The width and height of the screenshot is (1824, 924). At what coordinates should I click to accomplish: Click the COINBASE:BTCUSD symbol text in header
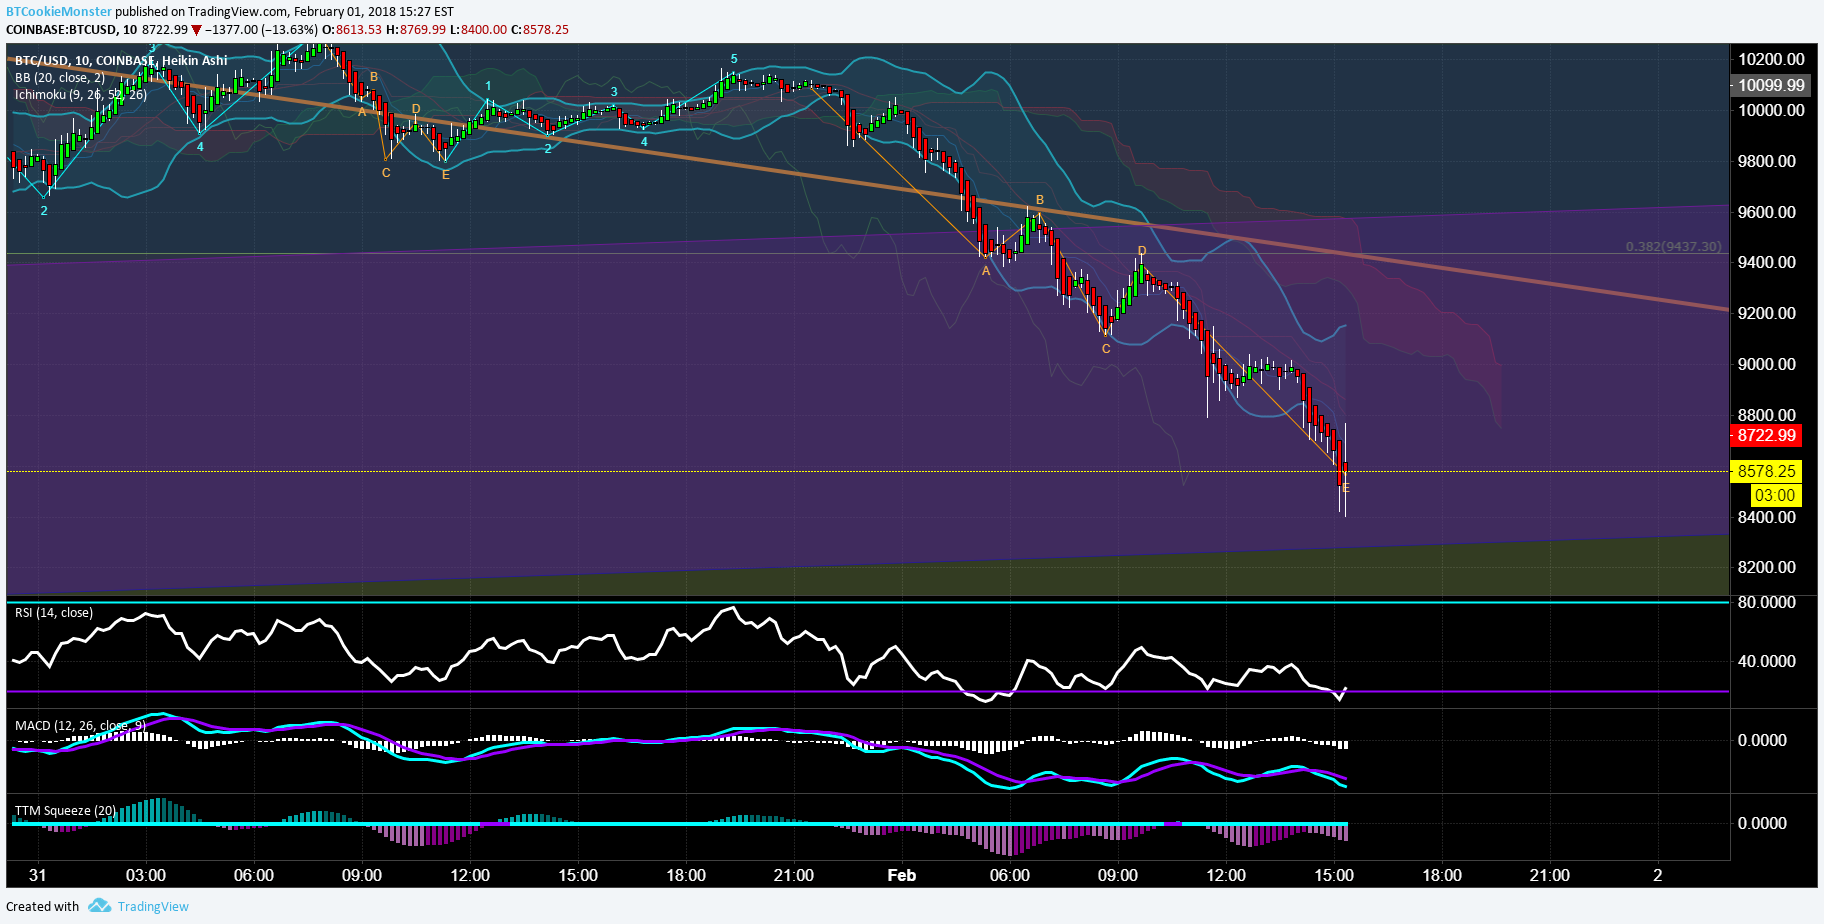61,29
